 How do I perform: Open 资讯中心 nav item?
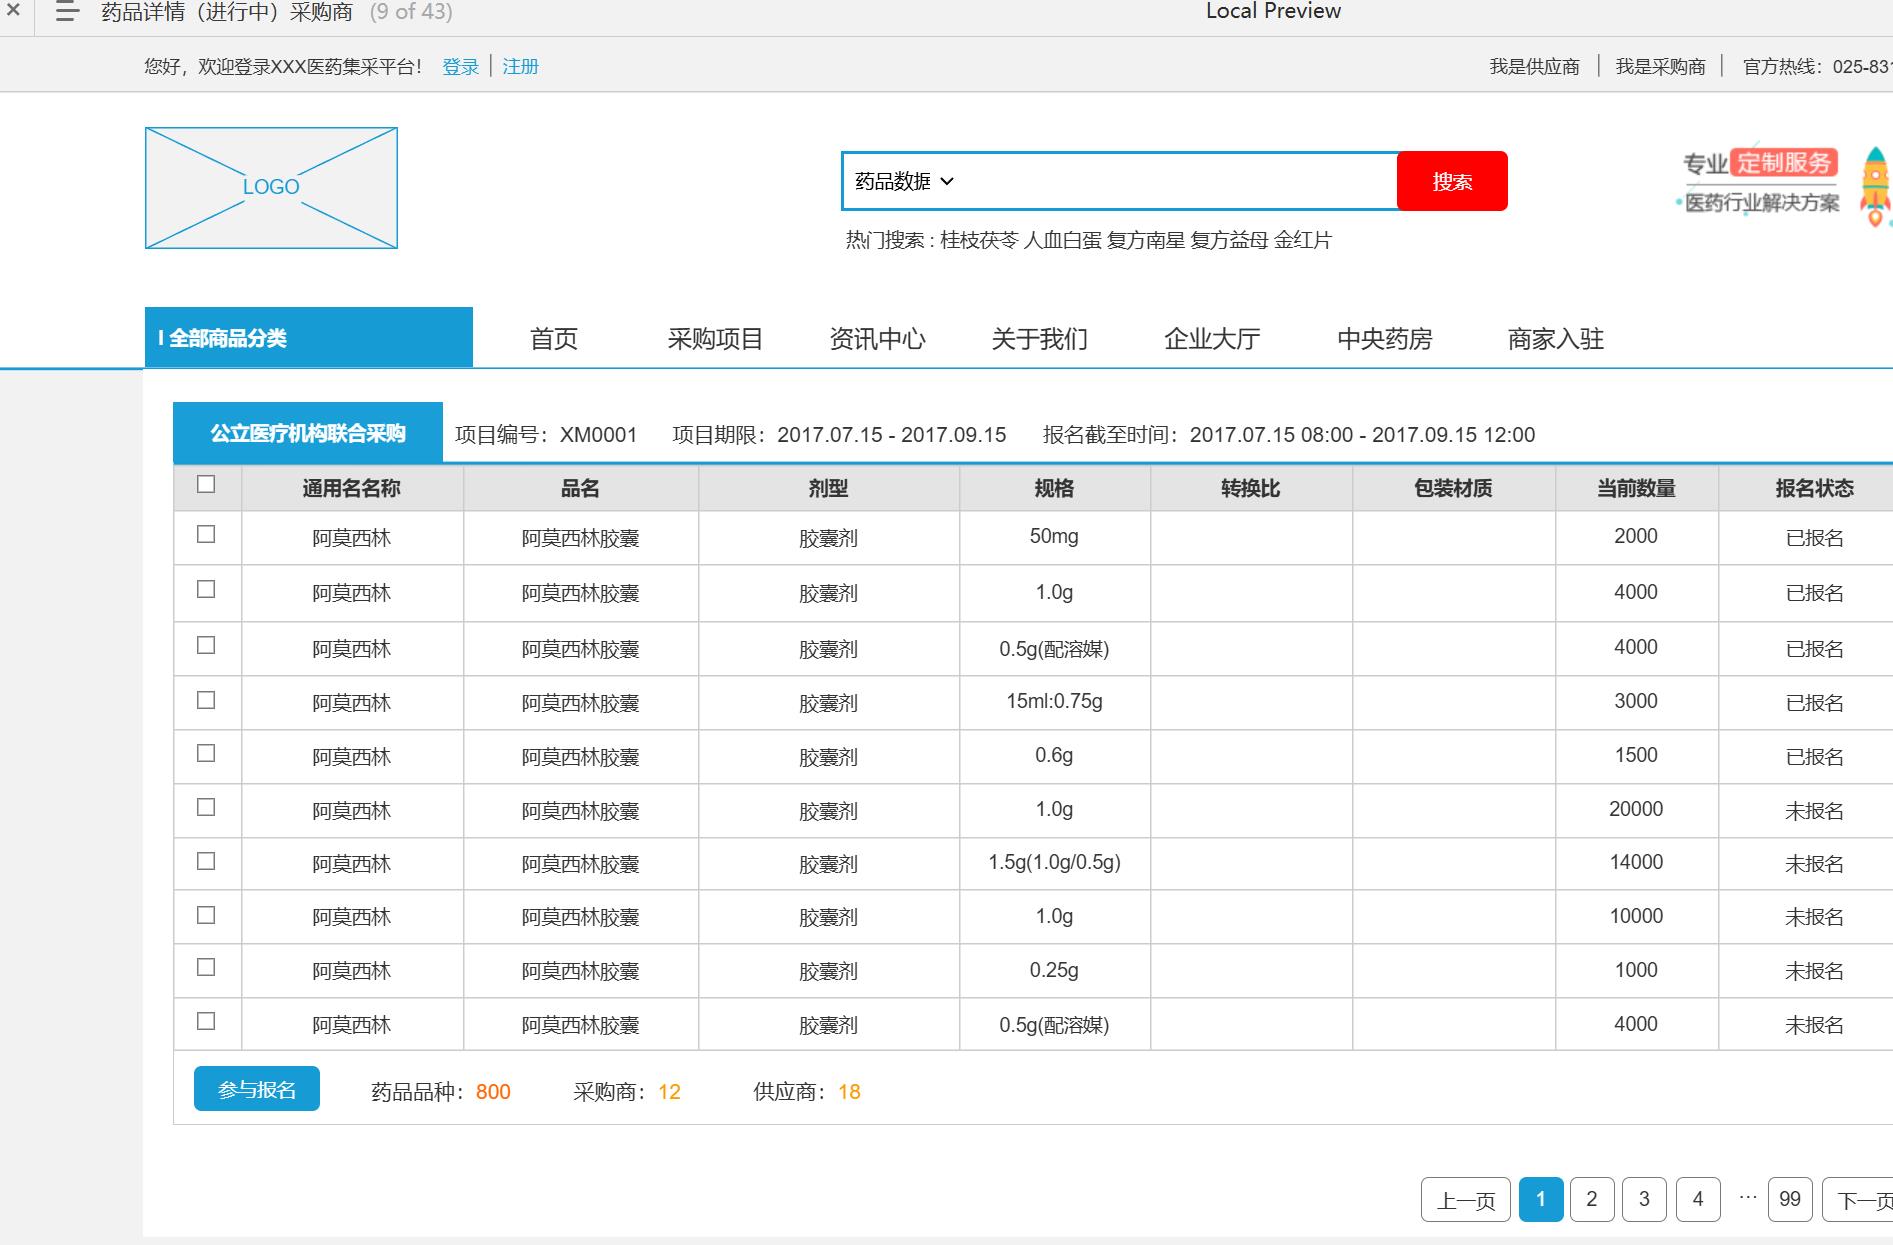pyautogui.click(x=877, y=339)
